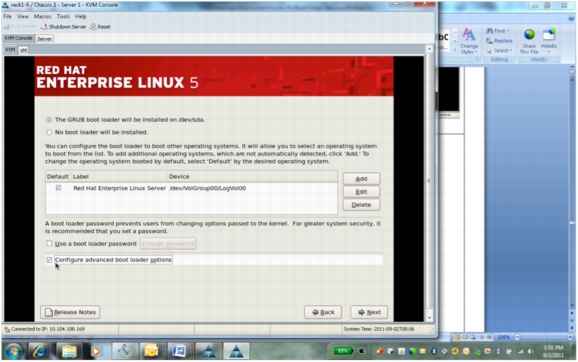Image resolution: width=578 pixels, height=362 pixels.
Task: Select the inner VM tab
Action: point(23,50)
